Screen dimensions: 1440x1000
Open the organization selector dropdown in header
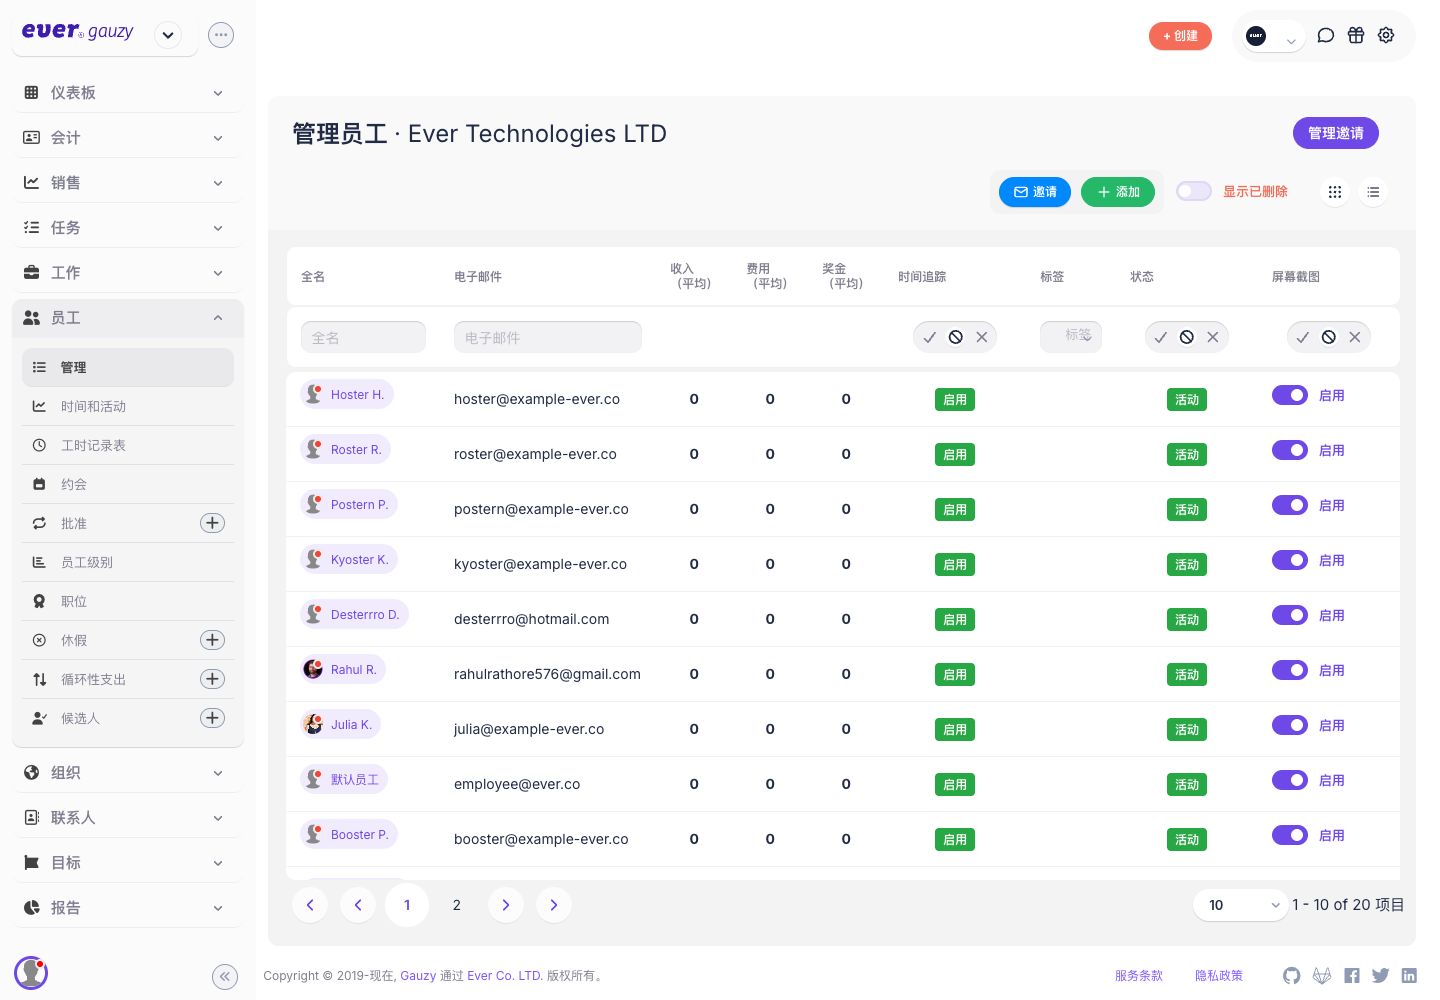(x=1274, y=38)
